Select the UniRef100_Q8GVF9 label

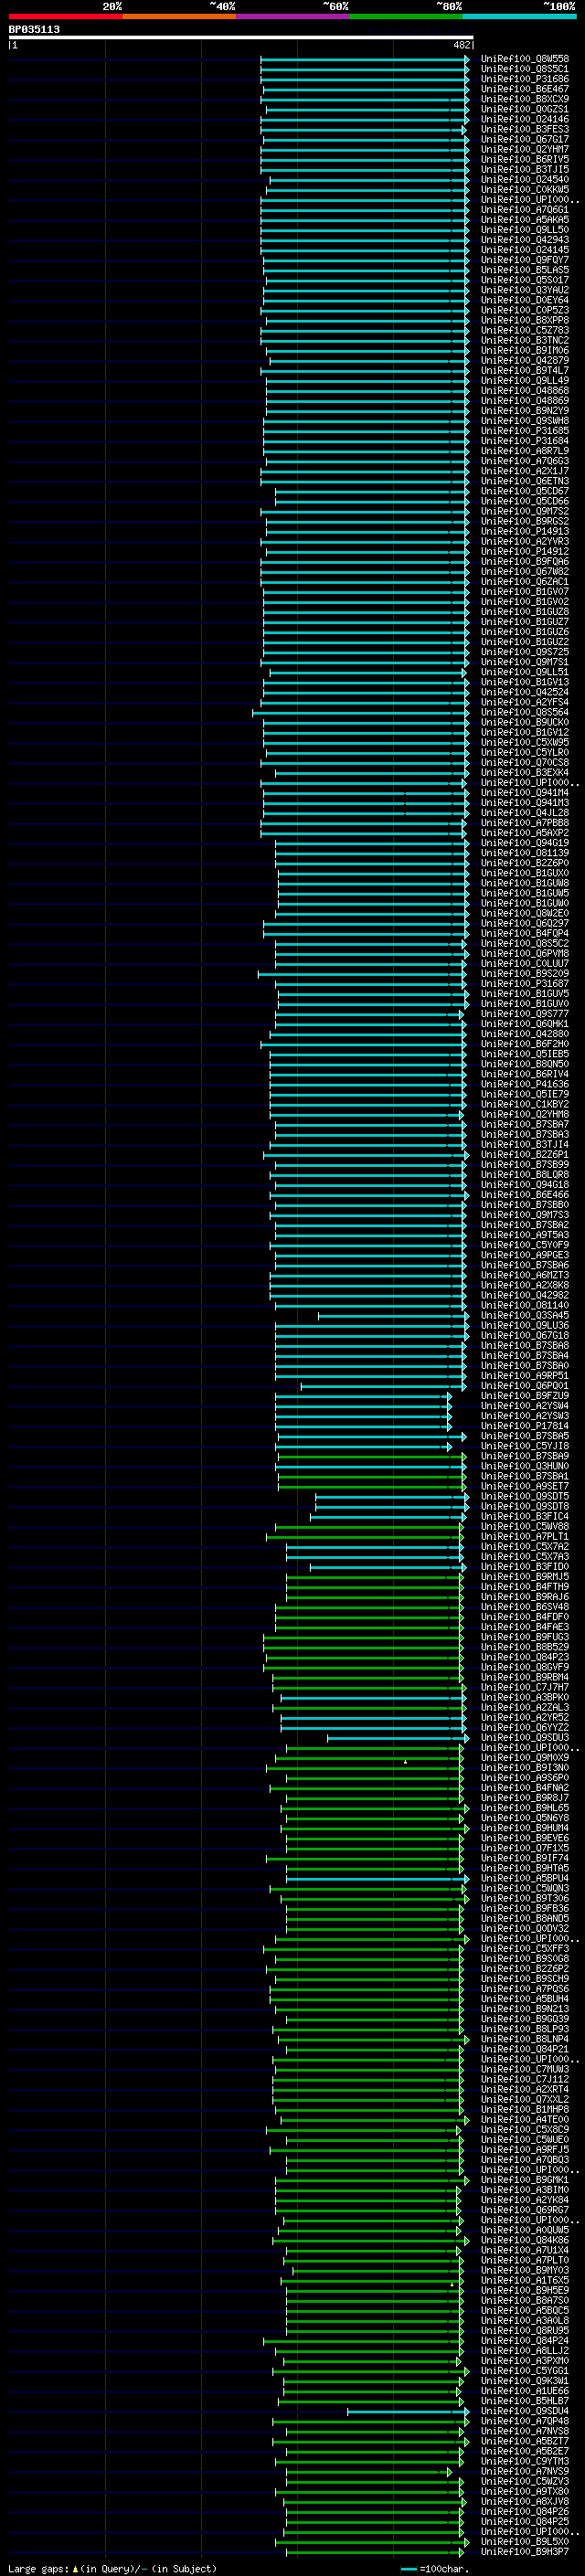point(524,1668)
